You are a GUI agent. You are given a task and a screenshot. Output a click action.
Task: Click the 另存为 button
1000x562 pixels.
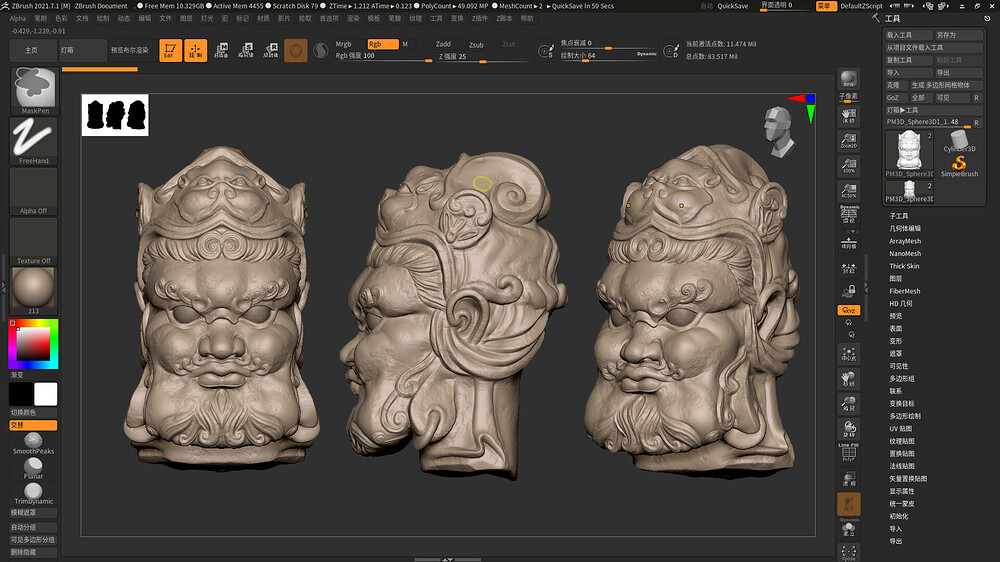[959, 35]
